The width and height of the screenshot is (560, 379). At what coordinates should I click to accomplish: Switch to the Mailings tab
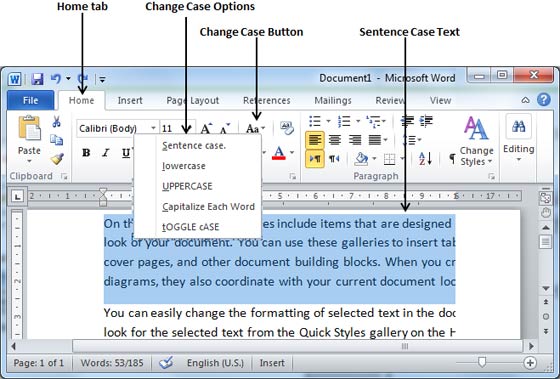[x=333, y=100]
